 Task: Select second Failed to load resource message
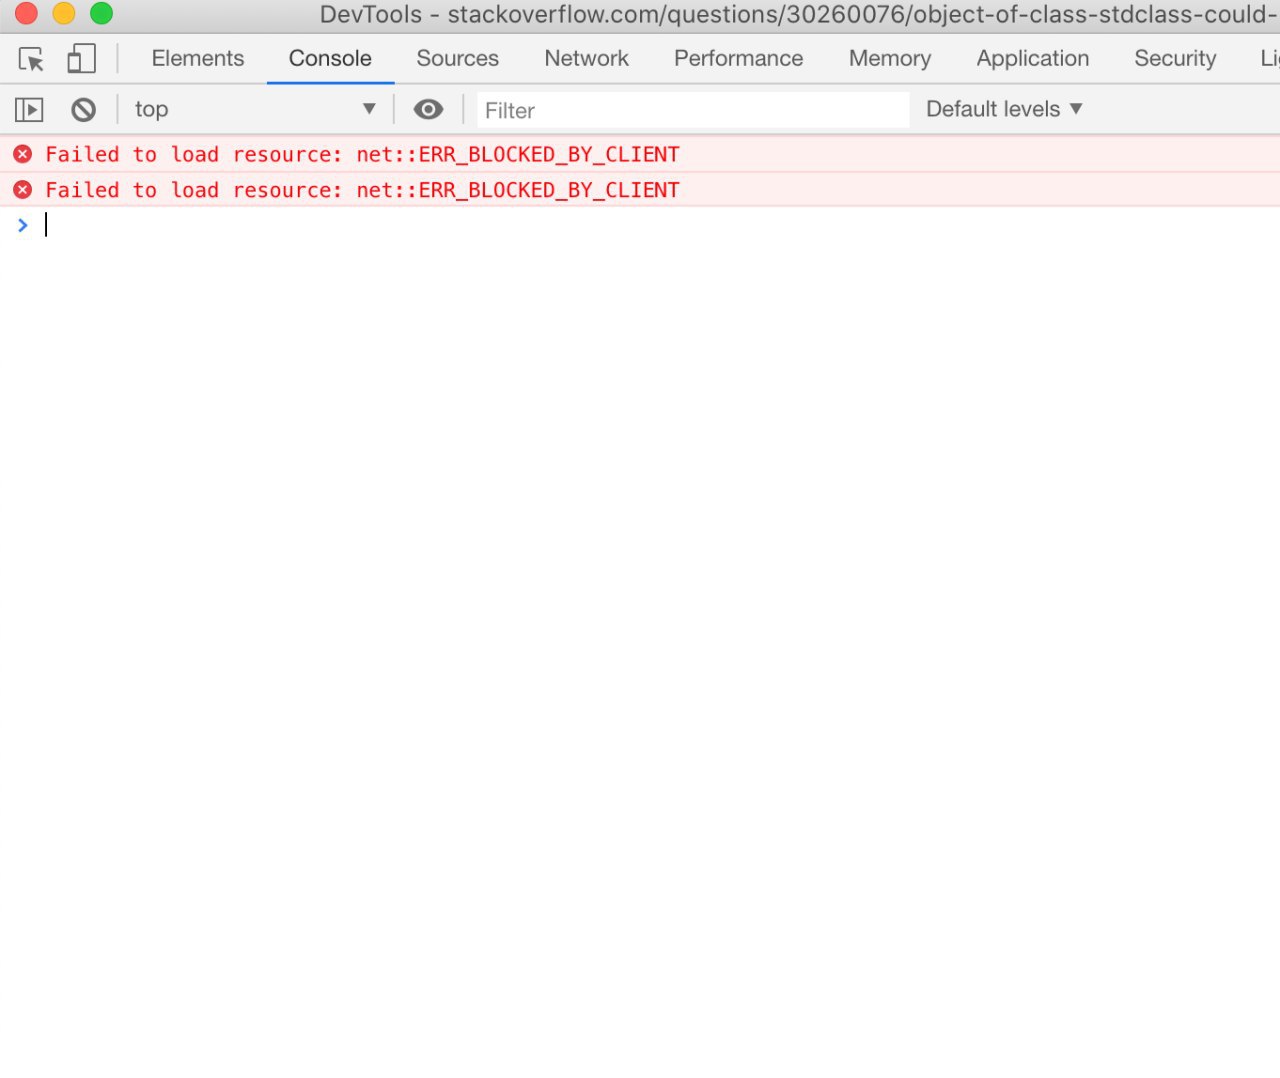pos(362,190)
